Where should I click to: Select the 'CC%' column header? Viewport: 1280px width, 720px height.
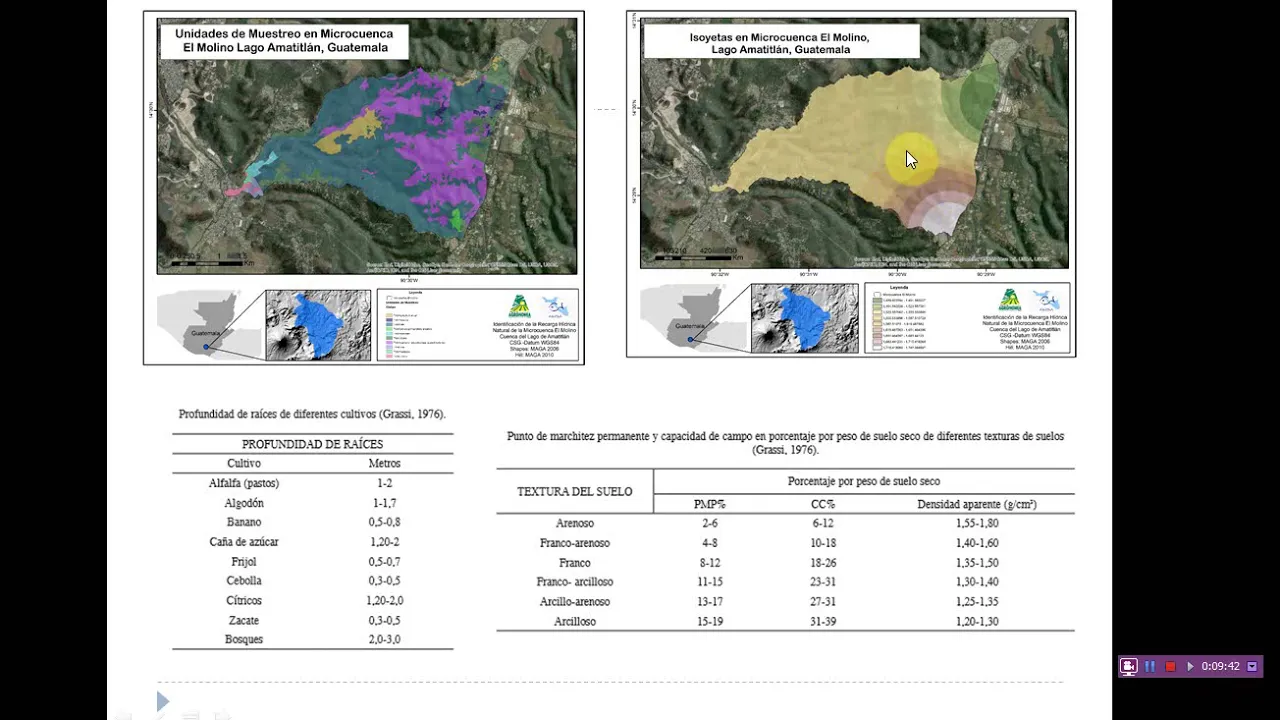pyautogui.click(x=823, y=504)
